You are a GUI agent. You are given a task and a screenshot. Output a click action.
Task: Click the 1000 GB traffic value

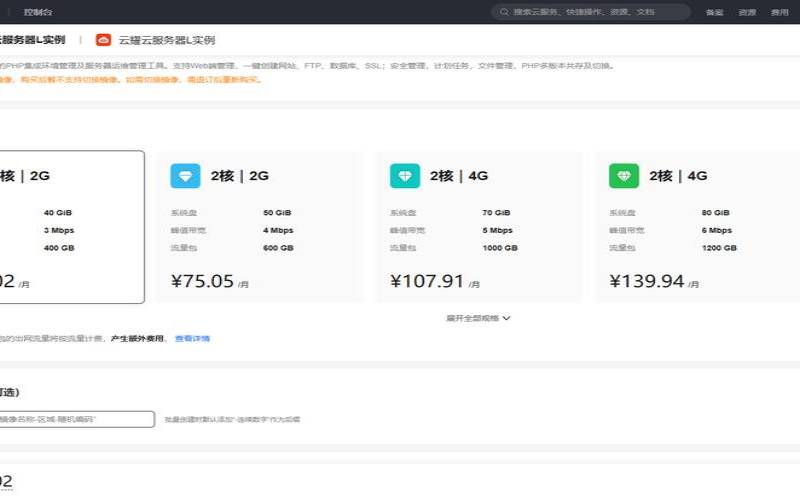(x=500, y=248)
